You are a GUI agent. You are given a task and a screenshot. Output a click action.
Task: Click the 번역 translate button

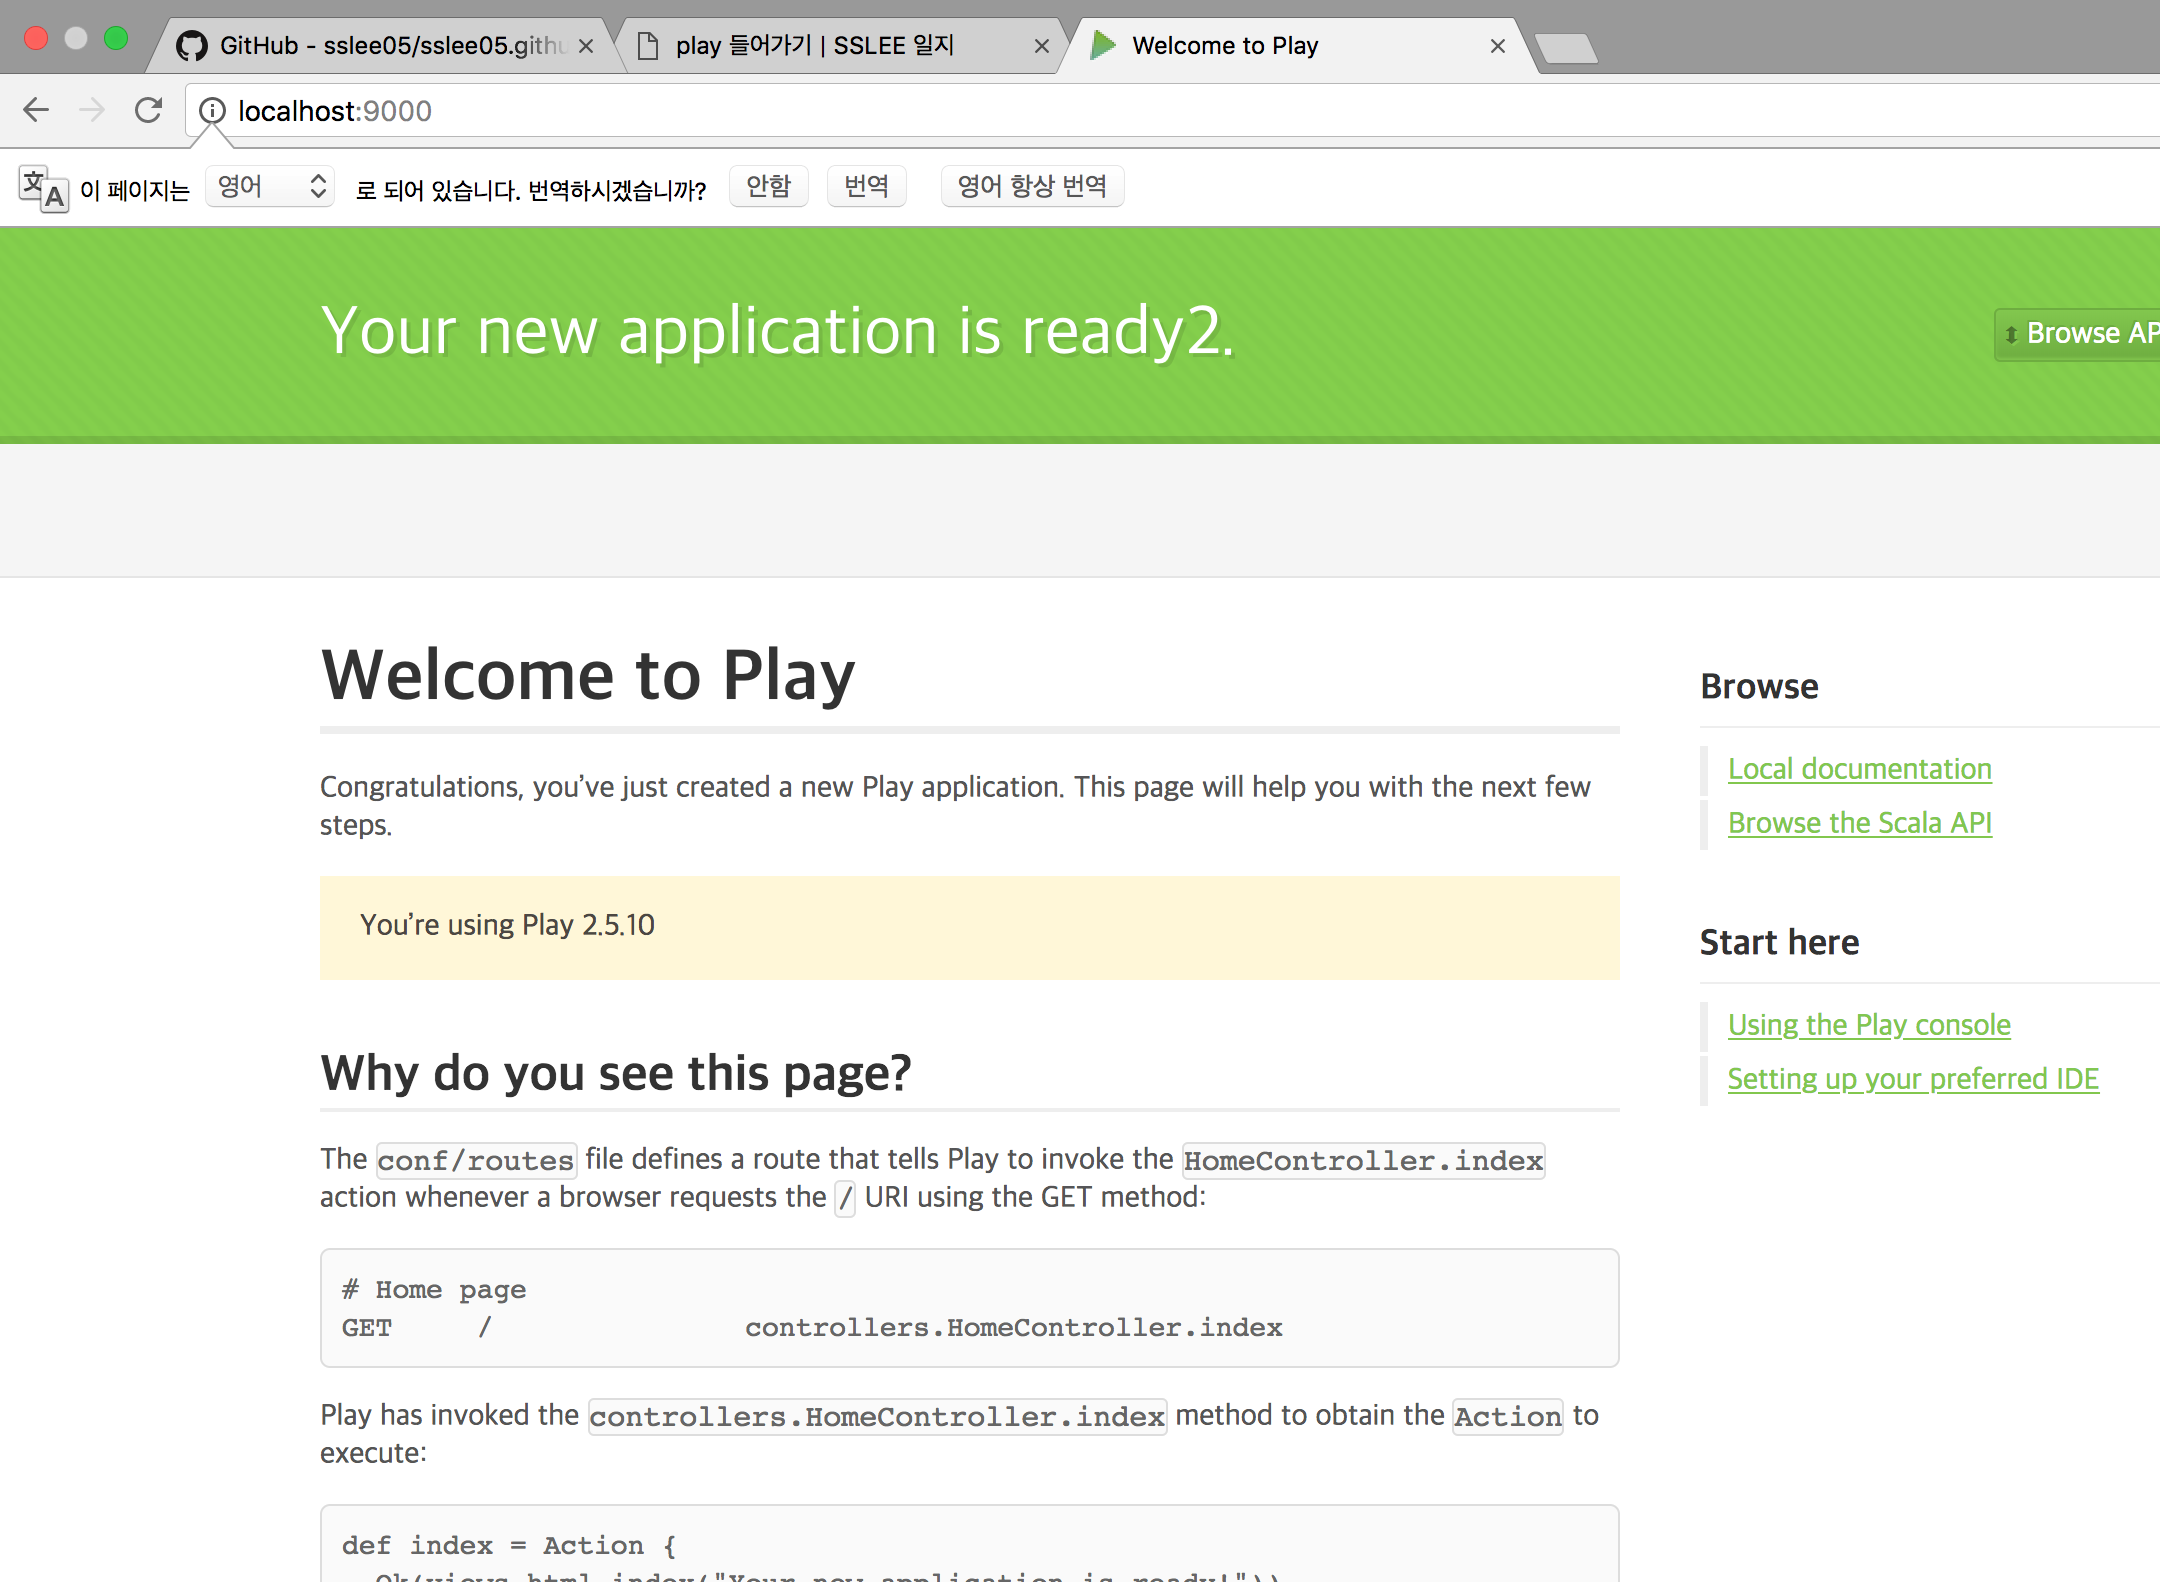[x=866, y=186]
